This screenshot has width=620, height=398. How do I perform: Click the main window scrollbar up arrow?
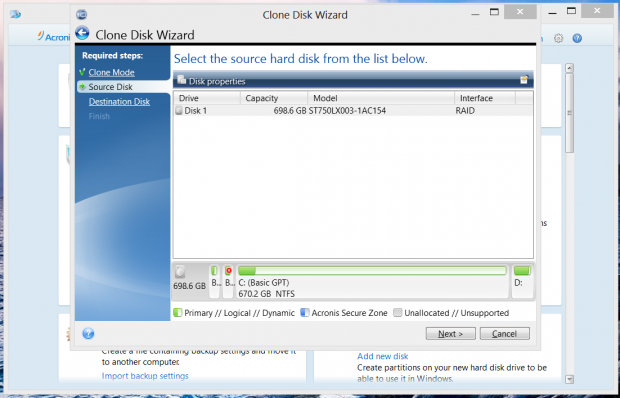tap(569, 68)
